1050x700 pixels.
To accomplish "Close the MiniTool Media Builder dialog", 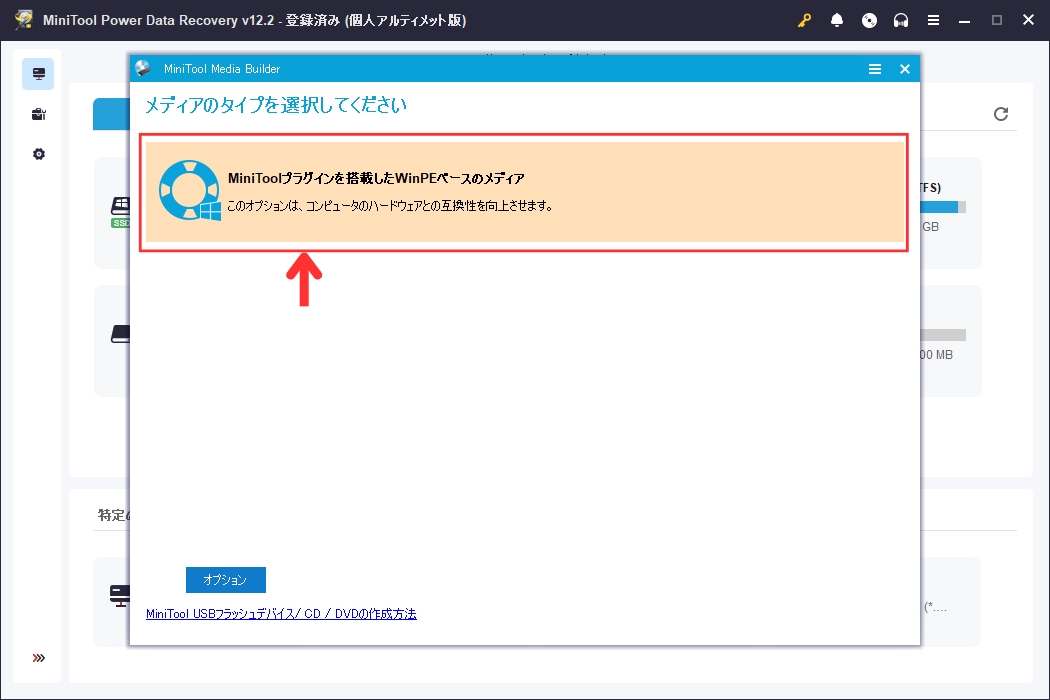I will [x=905, y=69].
